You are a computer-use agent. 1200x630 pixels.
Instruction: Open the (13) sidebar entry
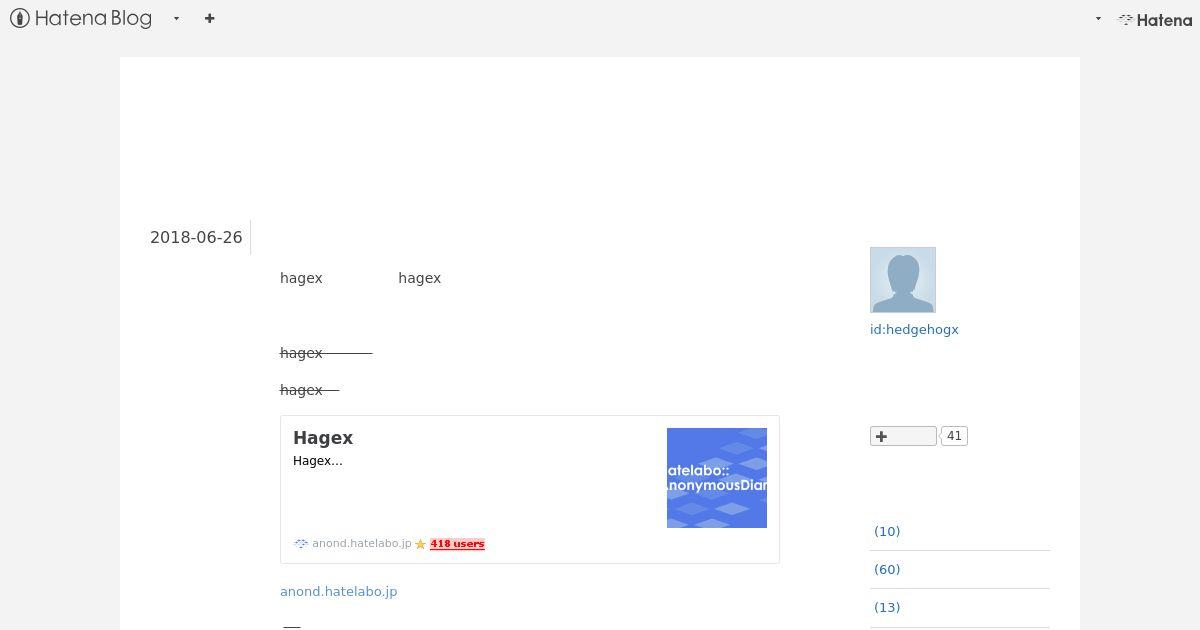(887, 607)
